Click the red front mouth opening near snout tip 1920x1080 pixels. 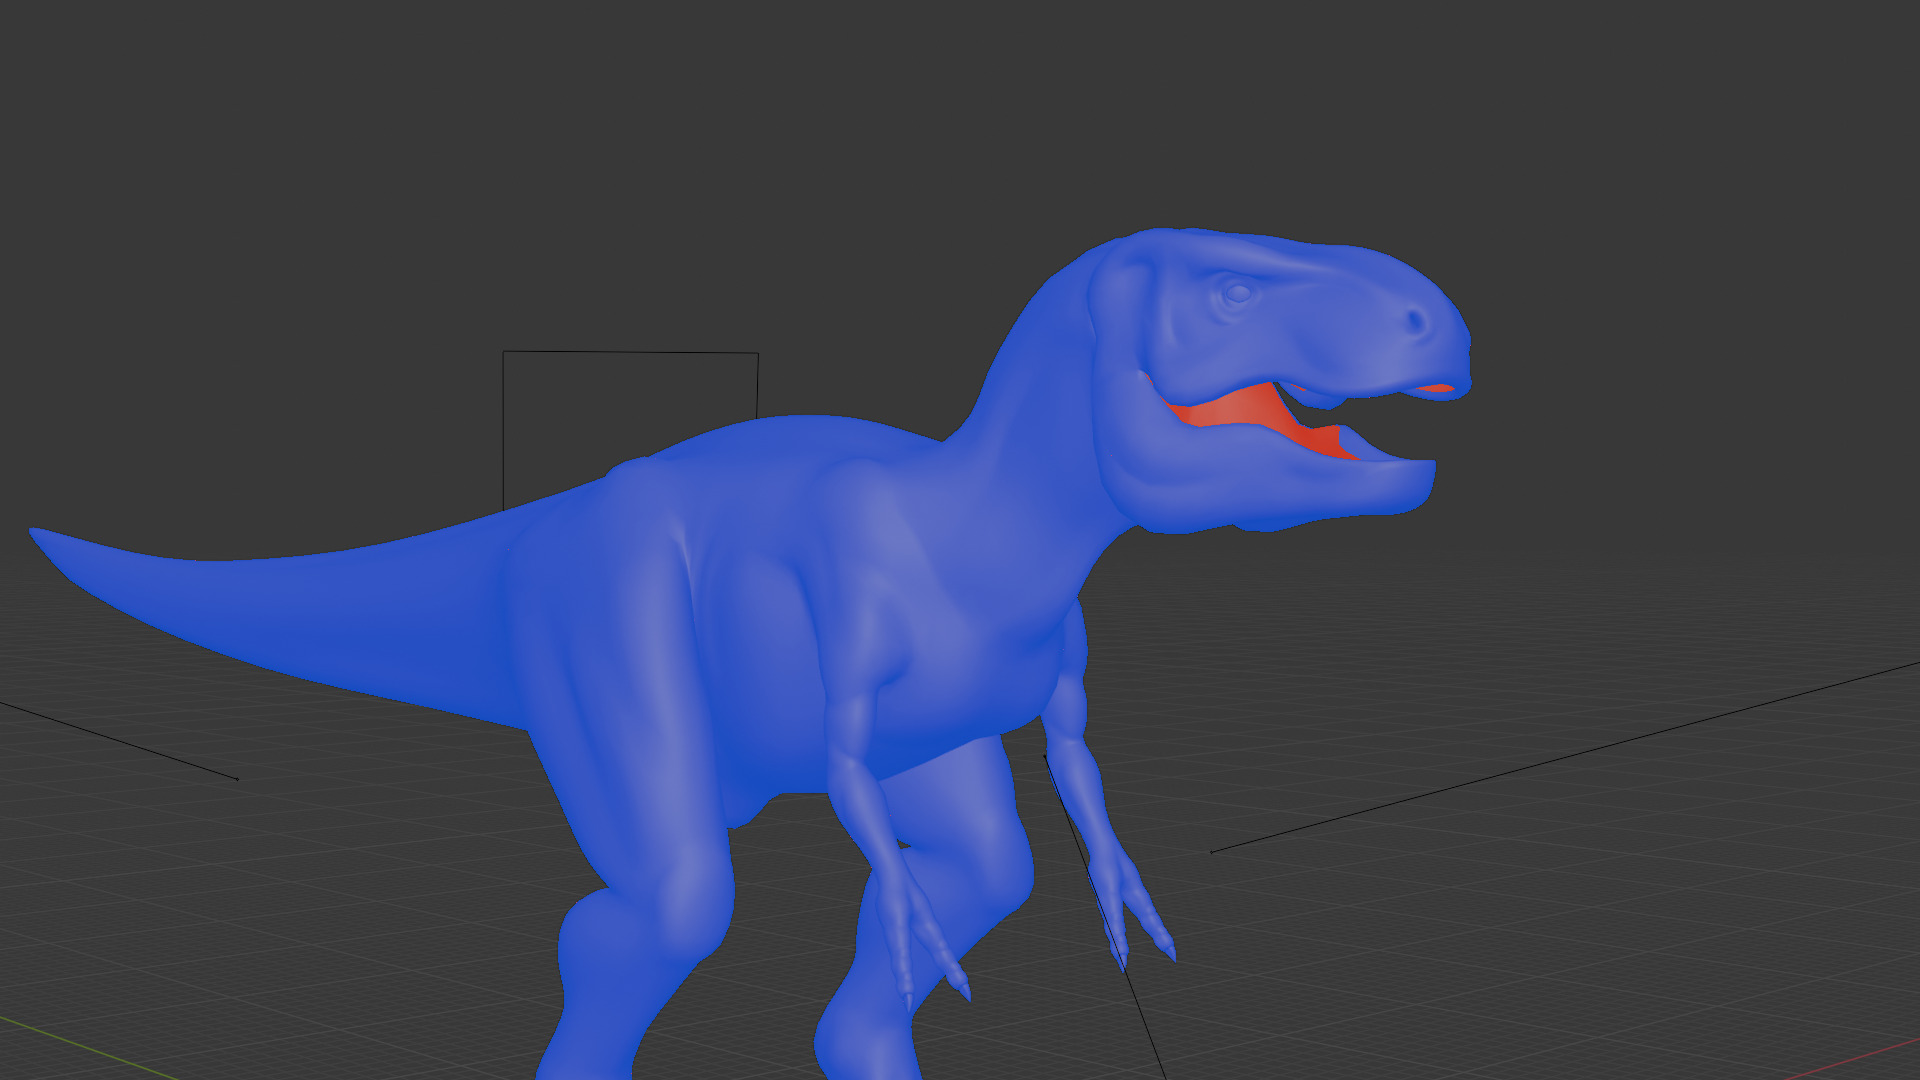point(1438,388)
